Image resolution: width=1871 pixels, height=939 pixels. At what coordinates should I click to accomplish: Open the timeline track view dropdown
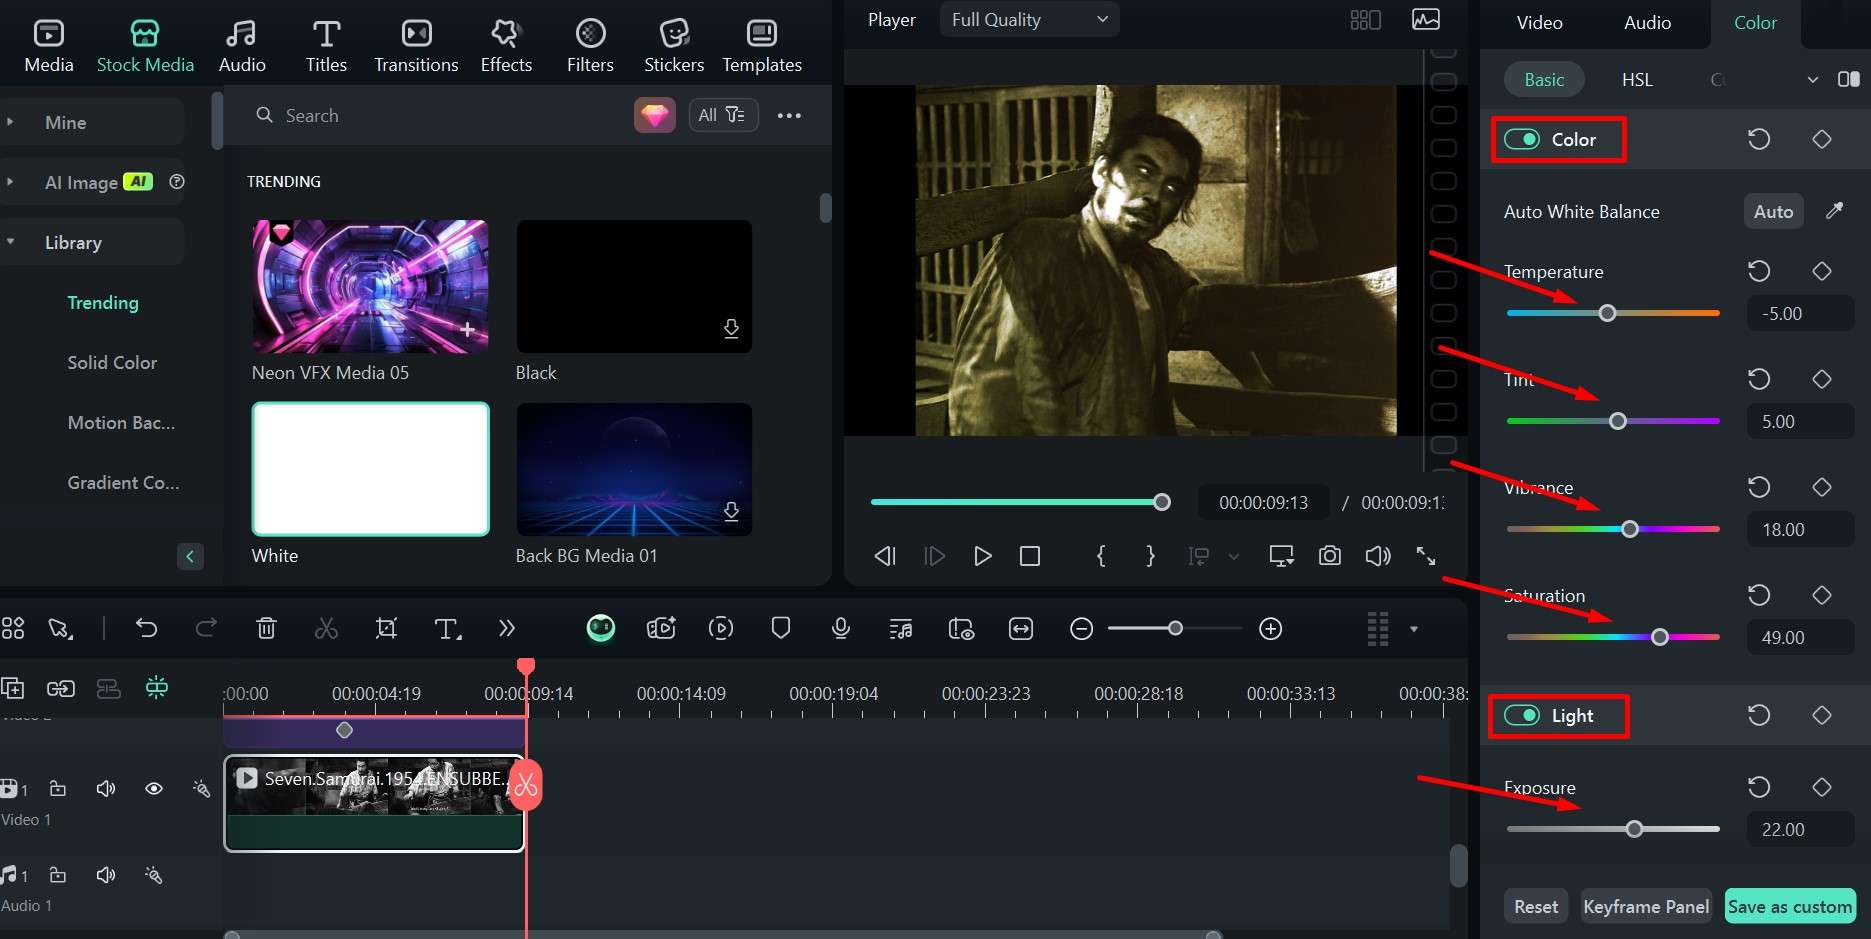tap(1413, 628)
